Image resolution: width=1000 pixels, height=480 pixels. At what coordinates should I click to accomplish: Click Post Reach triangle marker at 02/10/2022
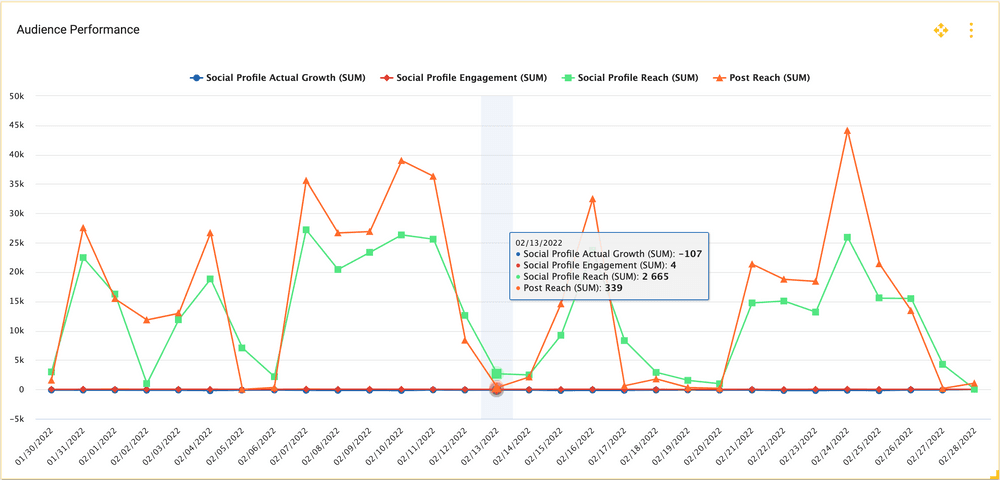[x=401, y=160]
